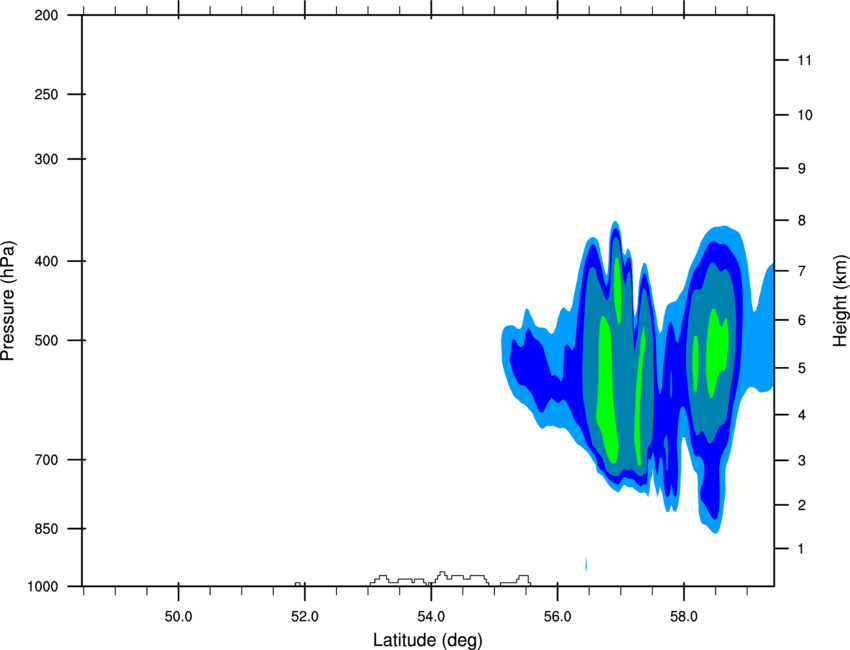Click the 250 pressure tick label

[46, 94]
